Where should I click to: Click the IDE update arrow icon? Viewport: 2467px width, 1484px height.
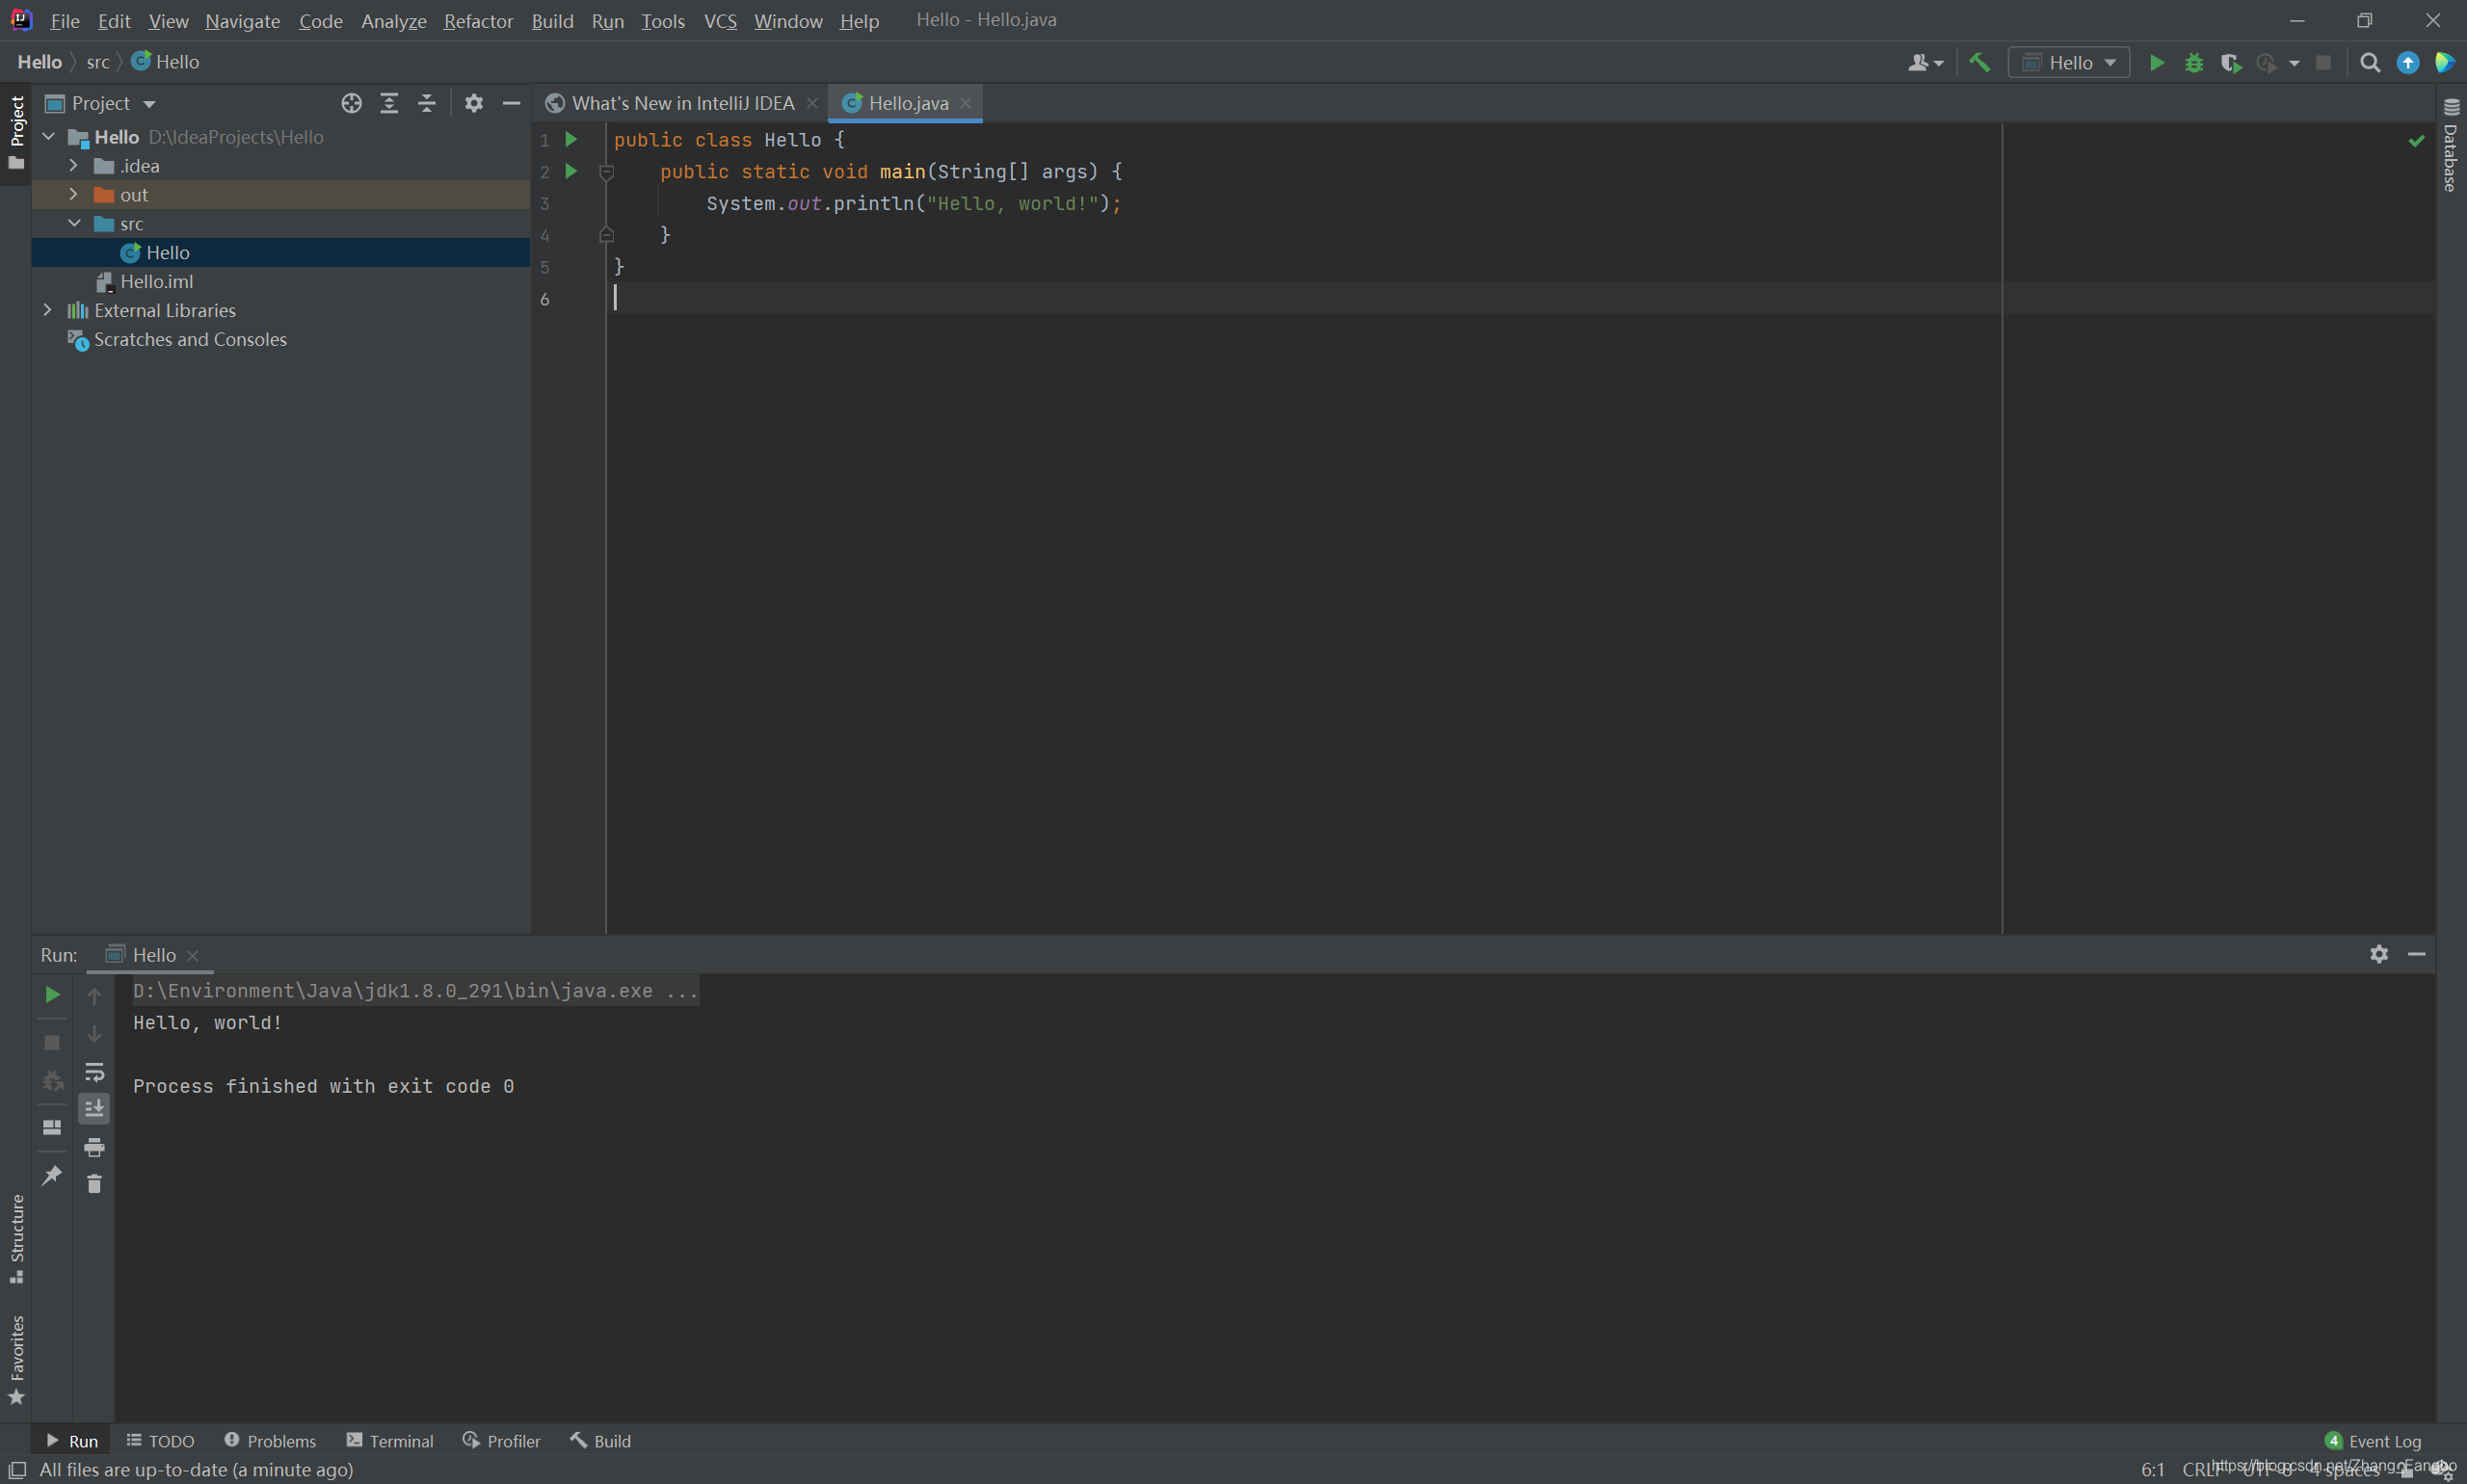pyautogui.click(x=2408, y=63)
